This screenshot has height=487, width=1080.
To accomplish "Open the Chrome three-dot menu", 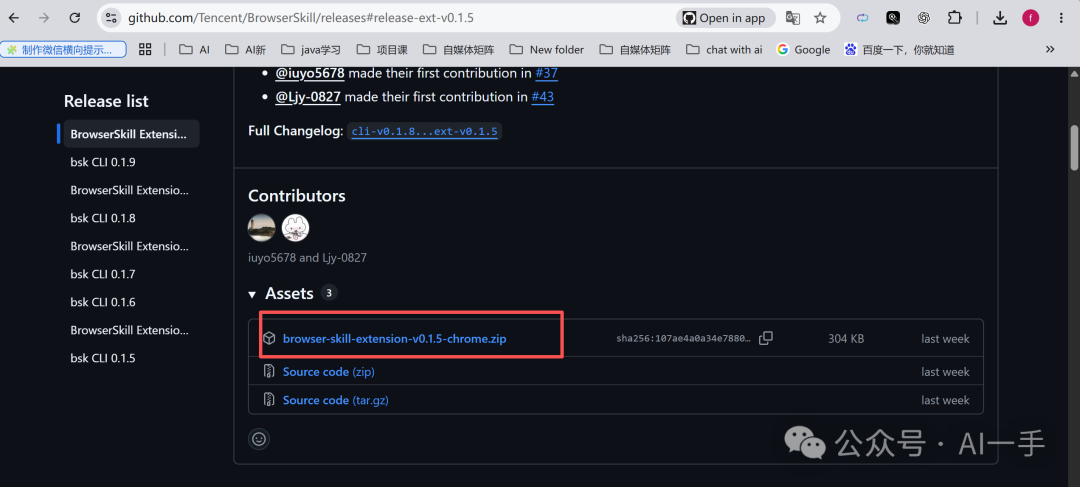I will pyautogui.click(x=1061, y=18).
